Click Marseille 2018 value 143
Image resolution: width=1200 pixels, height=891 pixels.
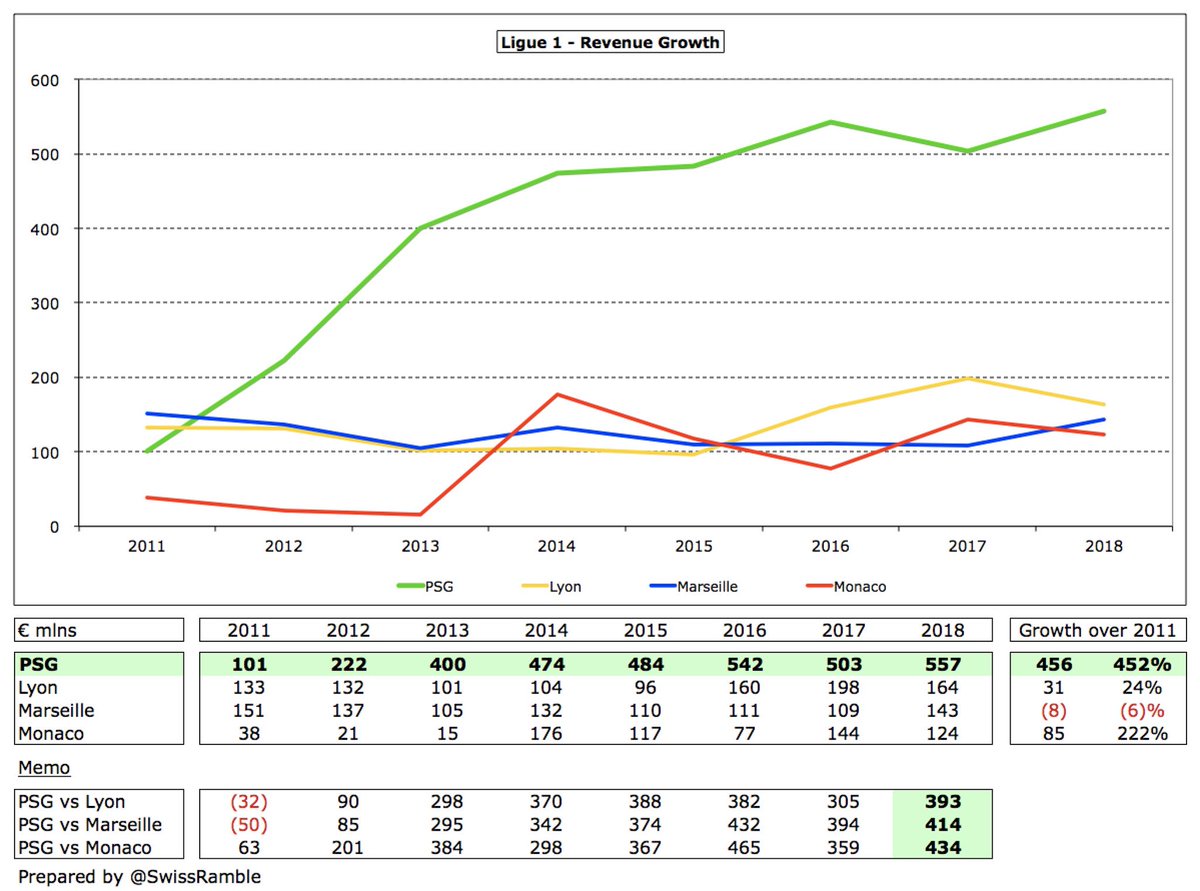941,711
